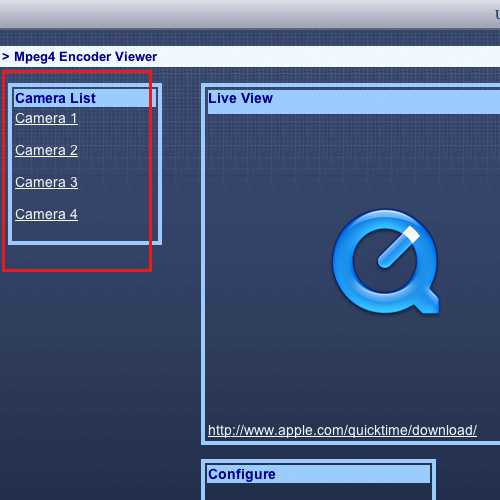The image size is (500, 500).
Task: Select Camera 2 from the camera list
Action: (x=46, y=150)
